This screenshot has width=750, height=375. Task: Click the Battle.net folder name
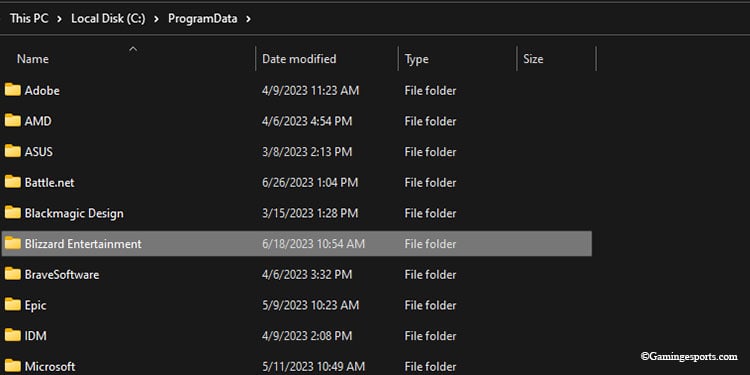(x=50, y=182)
